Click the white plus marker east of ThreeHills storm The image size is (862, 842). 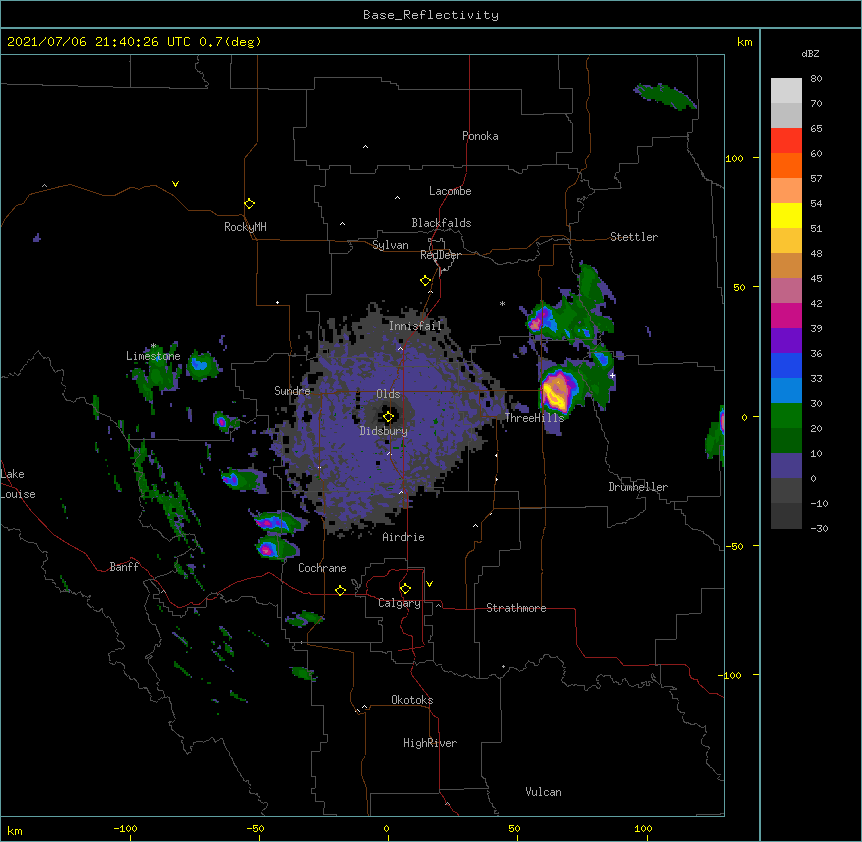click(612, 375)
